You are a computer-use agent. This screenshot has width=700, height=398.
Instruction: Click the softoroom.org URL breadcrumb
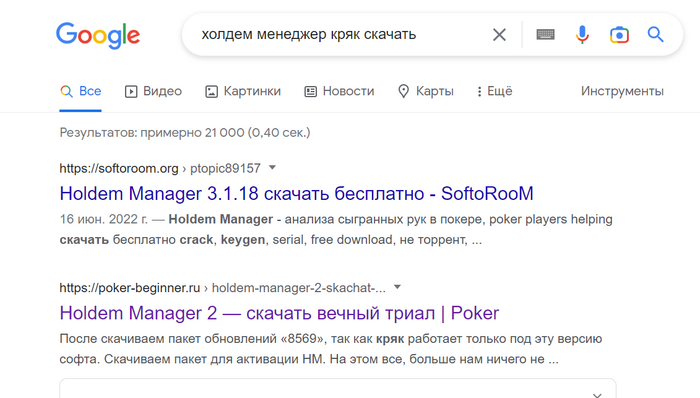[160, 168]
